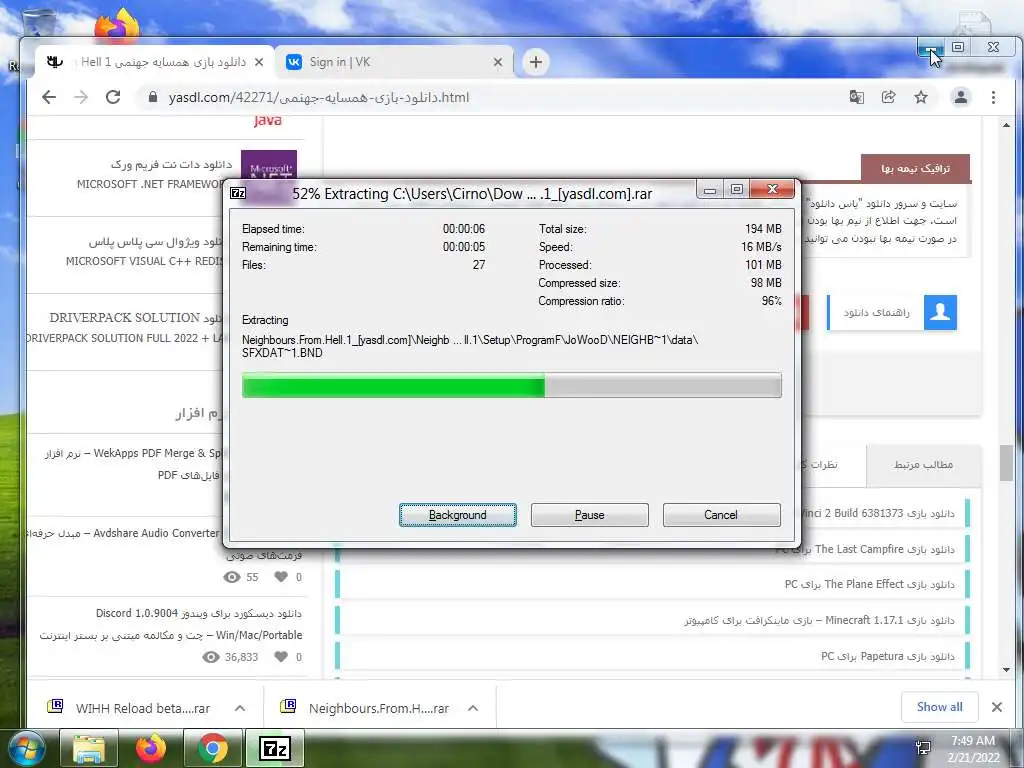Click the extraction progress bar
Screen dimensions: 1024x768
pos(511,385)
